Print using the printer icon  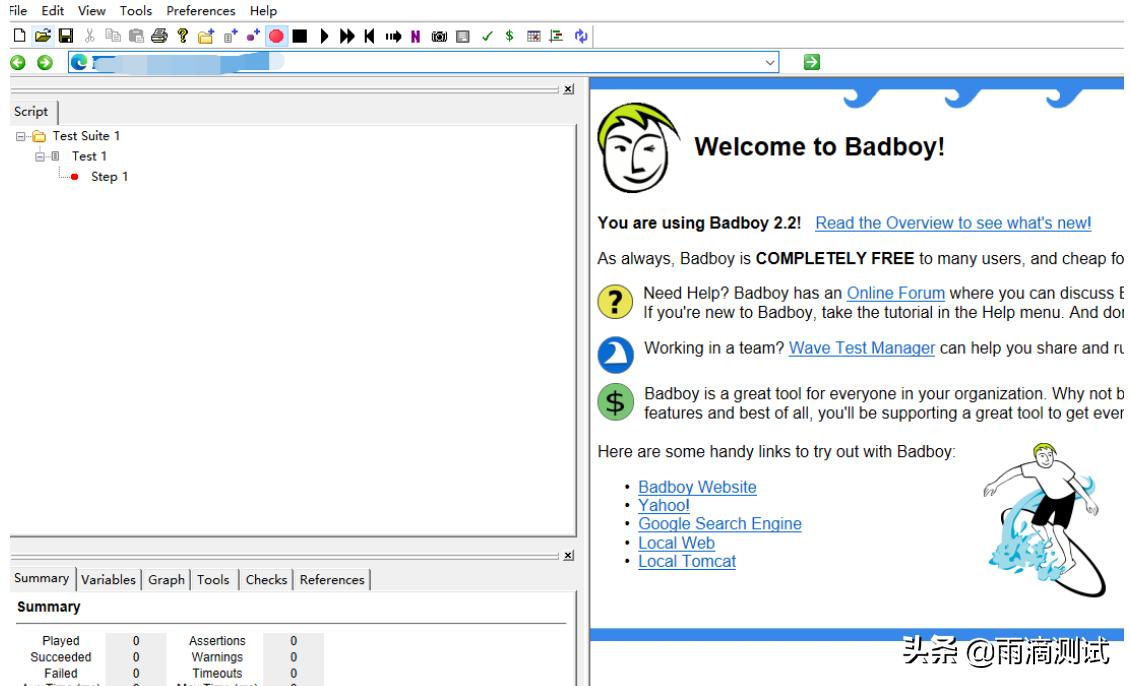pos(159,36)
